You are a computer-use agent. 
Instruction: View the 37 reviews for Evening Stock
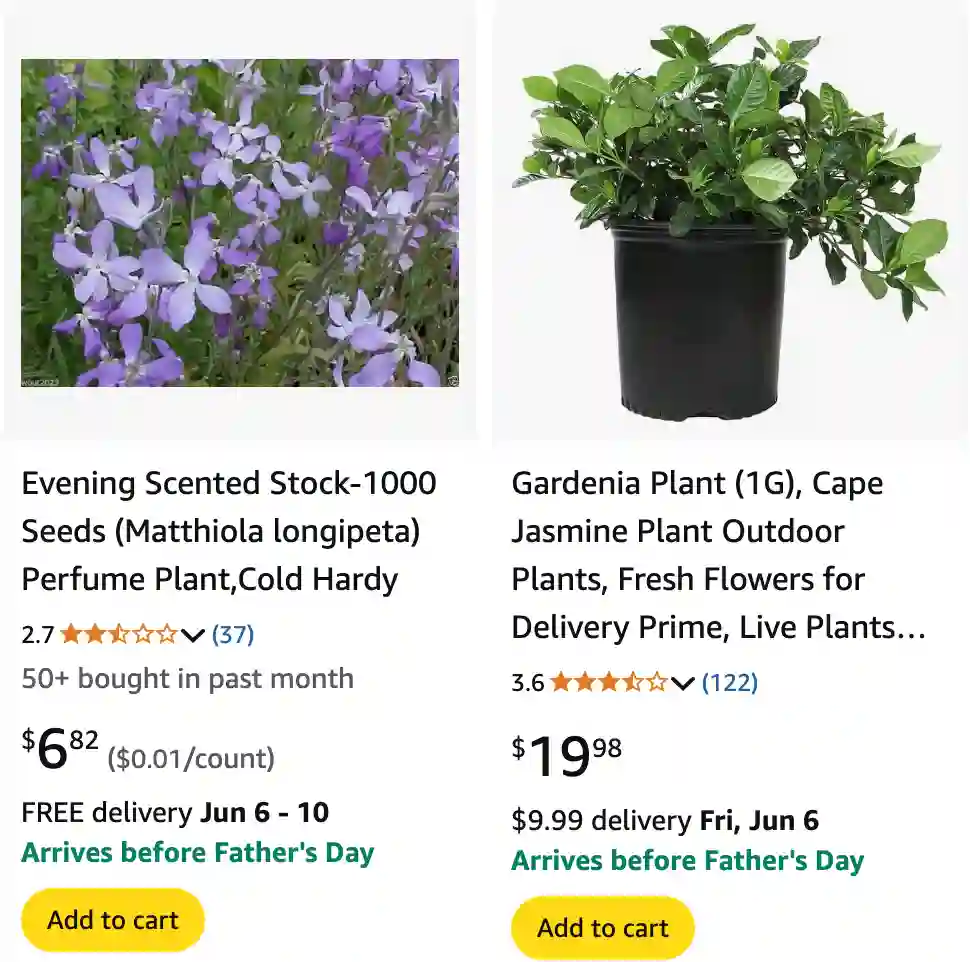point(233,634)
